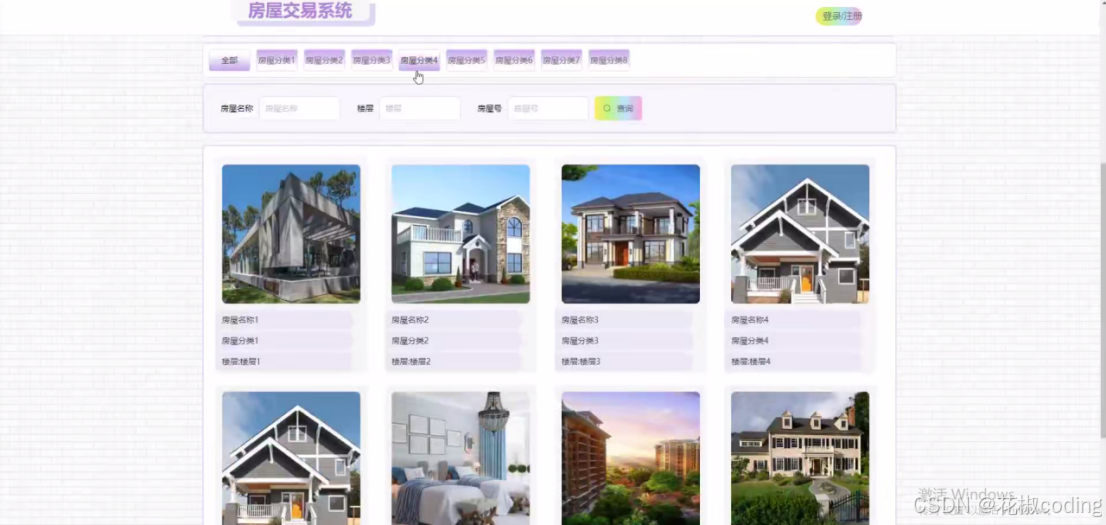The height and width of the screenshot is (525, 1106).
Task: Click the 房屋分类3 text on third card
Action: (x=580, y=341)
